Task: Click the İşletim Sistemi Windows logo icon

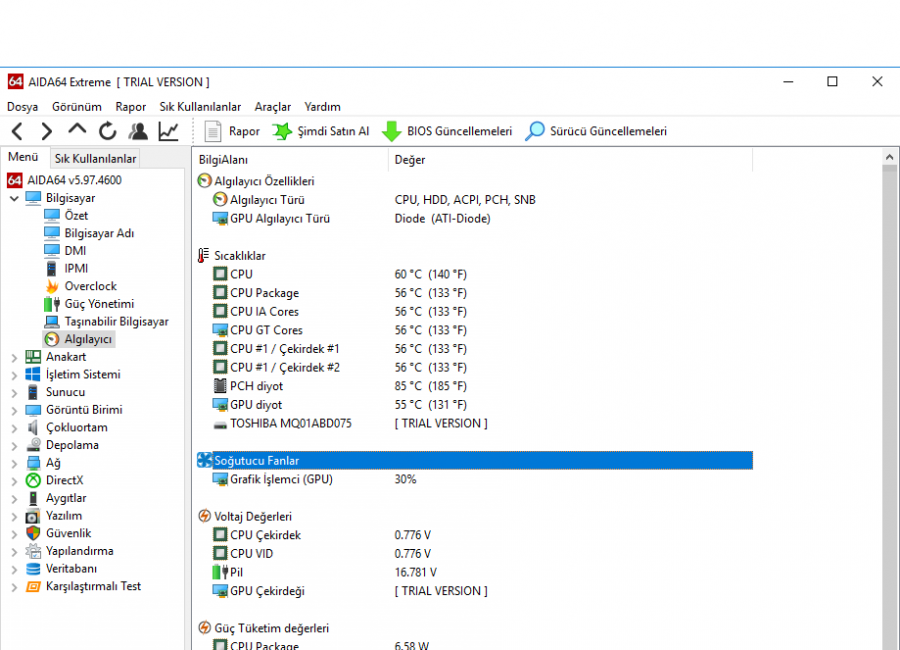Action: coord(33,374)
